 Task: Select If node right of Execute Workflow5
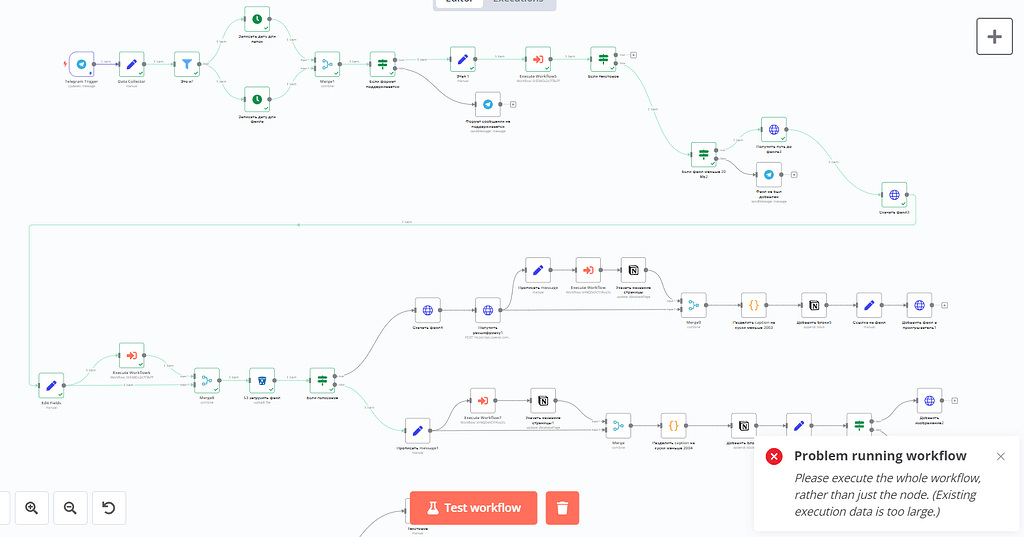603,59
